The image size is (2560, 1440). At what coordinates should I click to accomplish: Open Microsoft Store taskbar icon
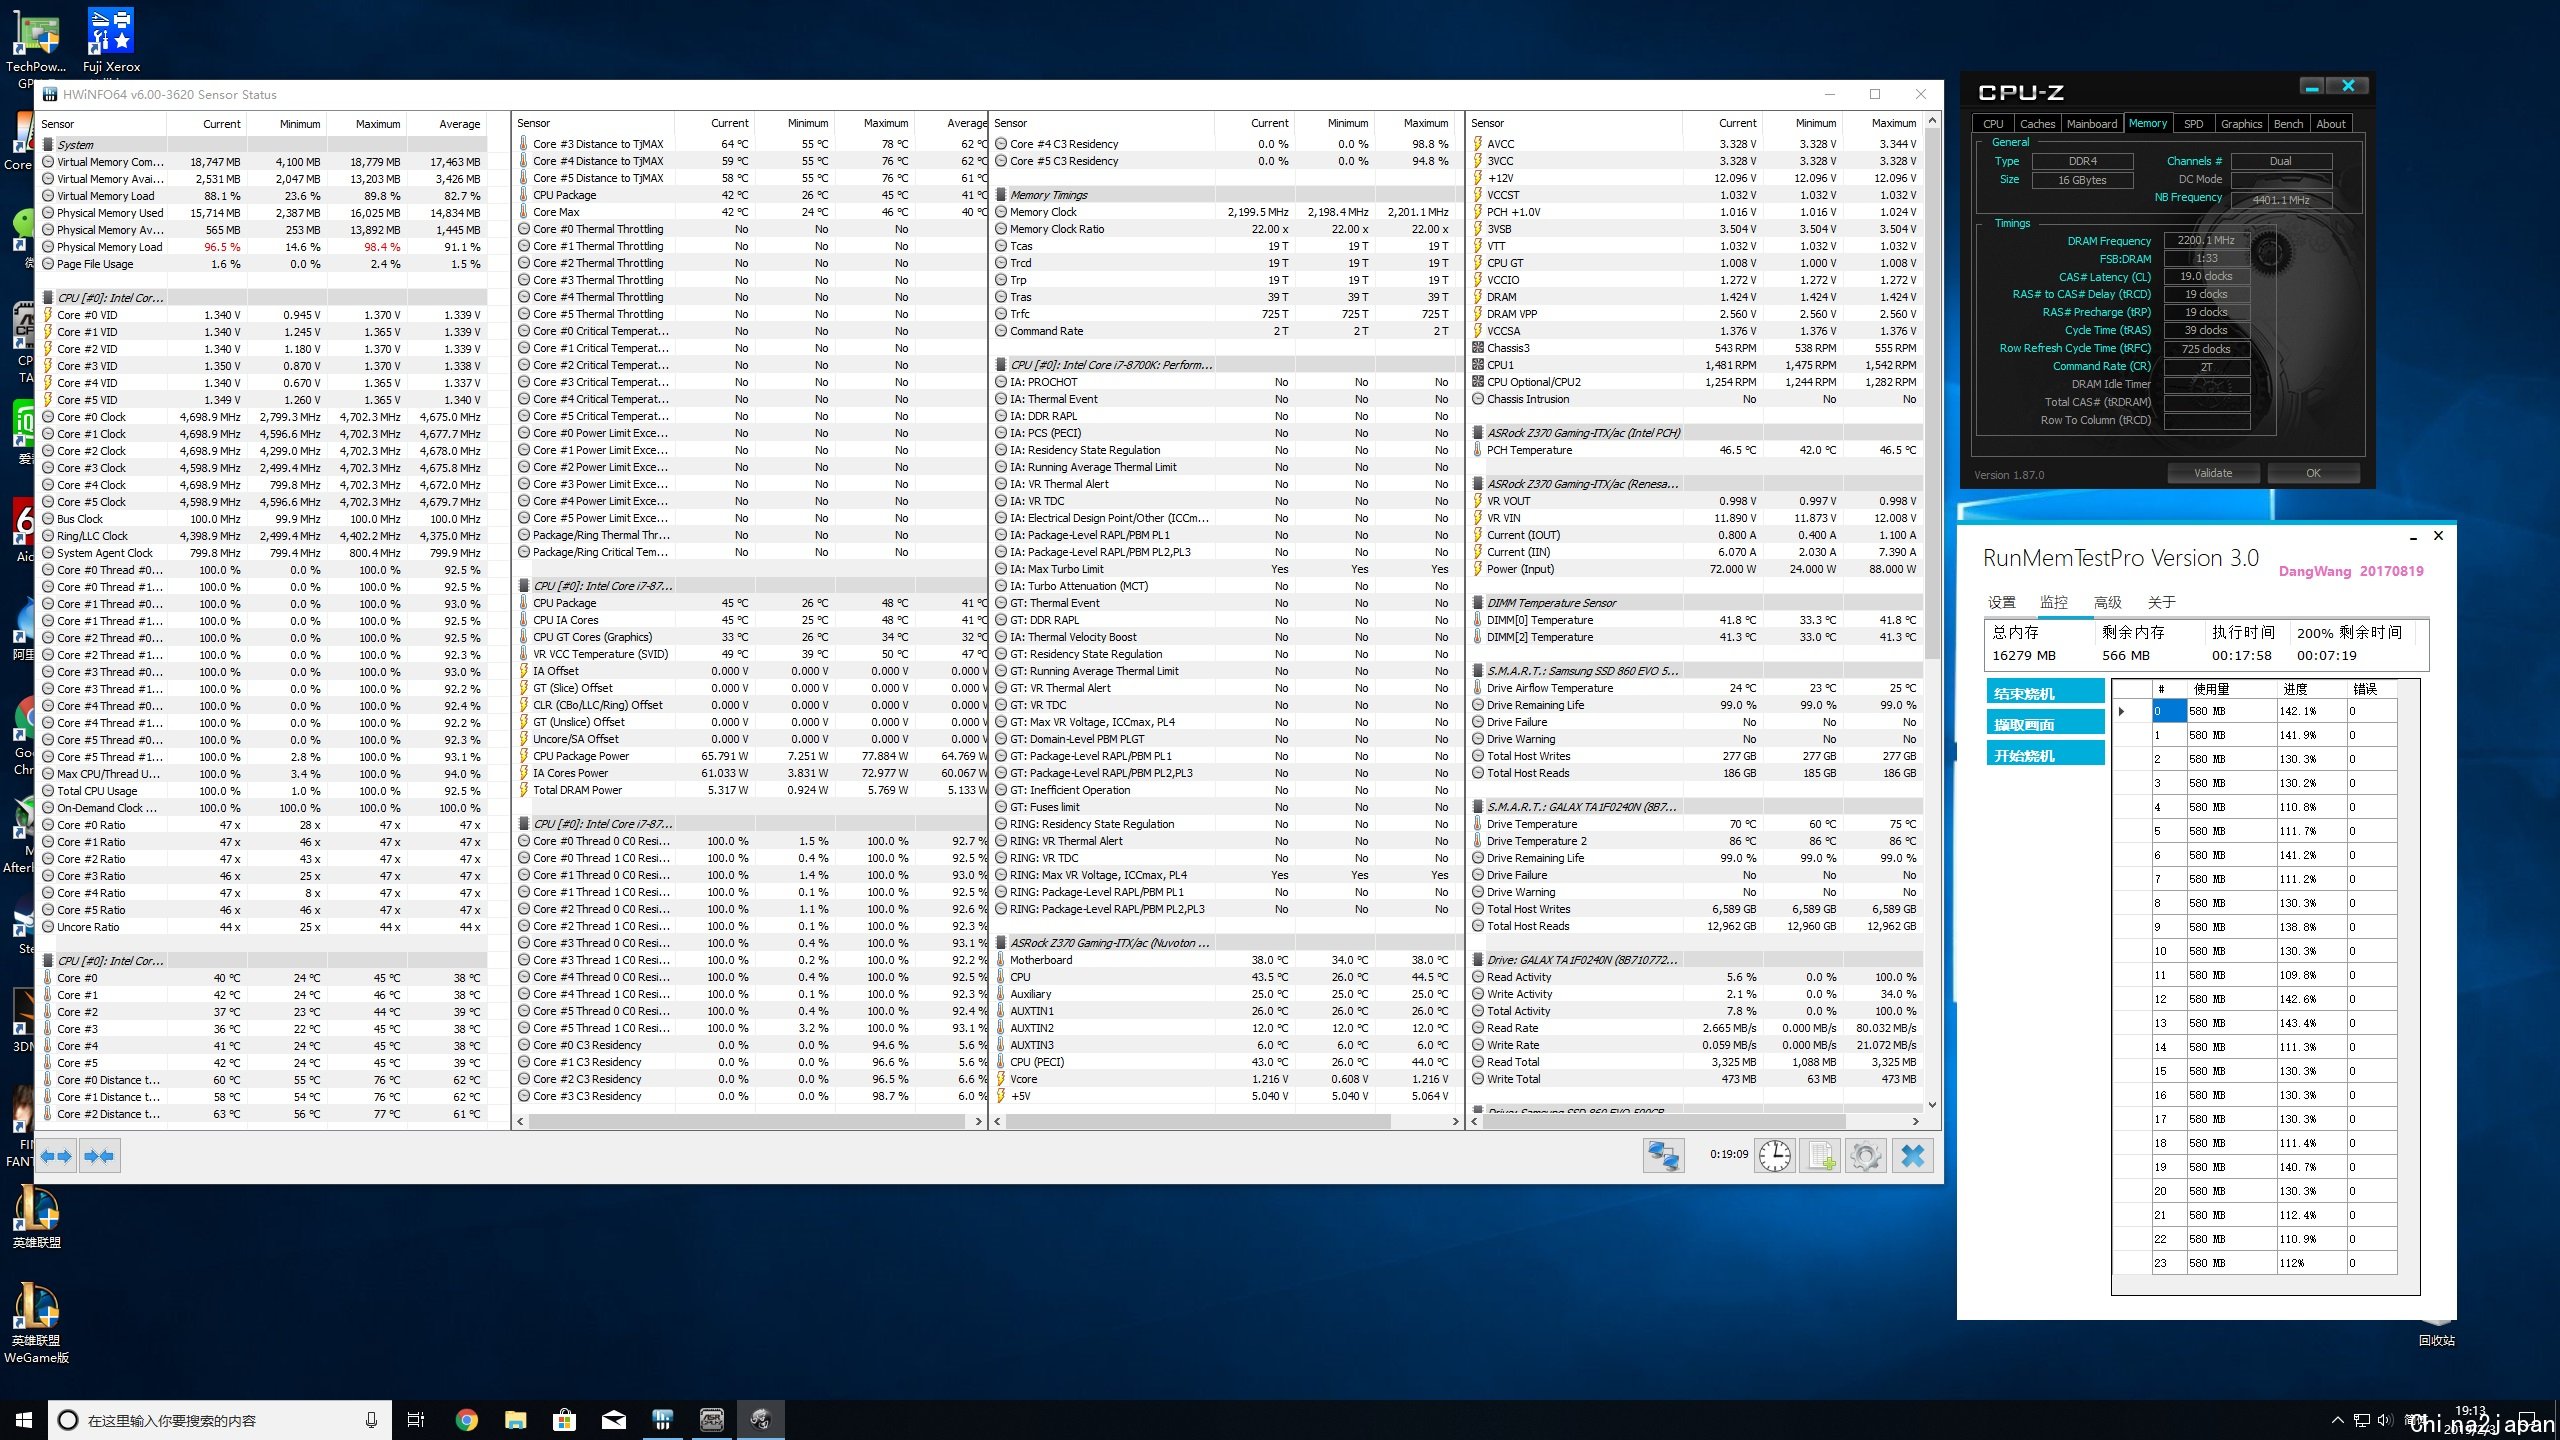564,1420
